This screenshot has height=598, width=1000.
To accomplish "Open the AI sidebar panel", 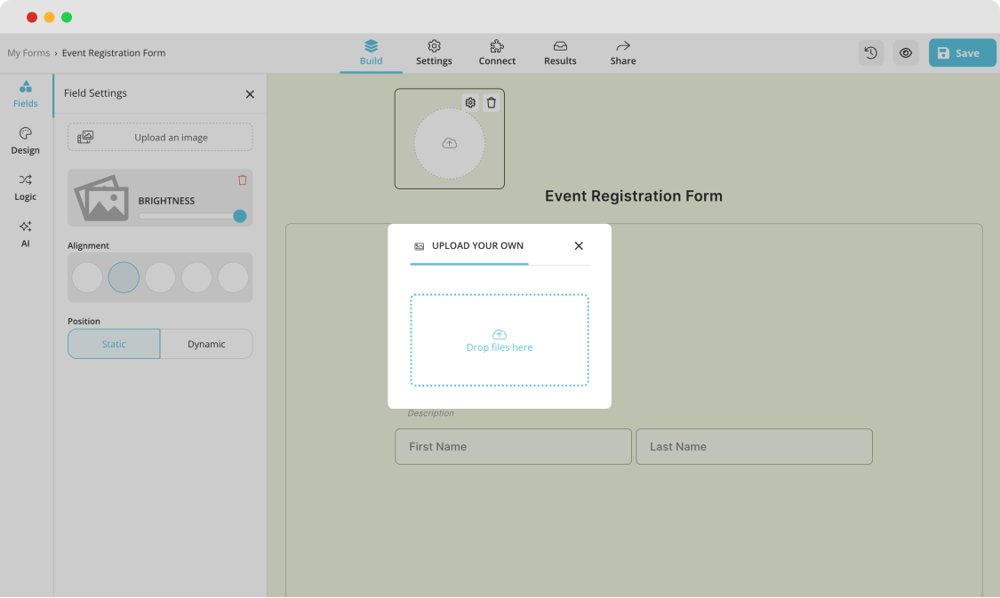I will pyautogui.click(x=26, y=233).
